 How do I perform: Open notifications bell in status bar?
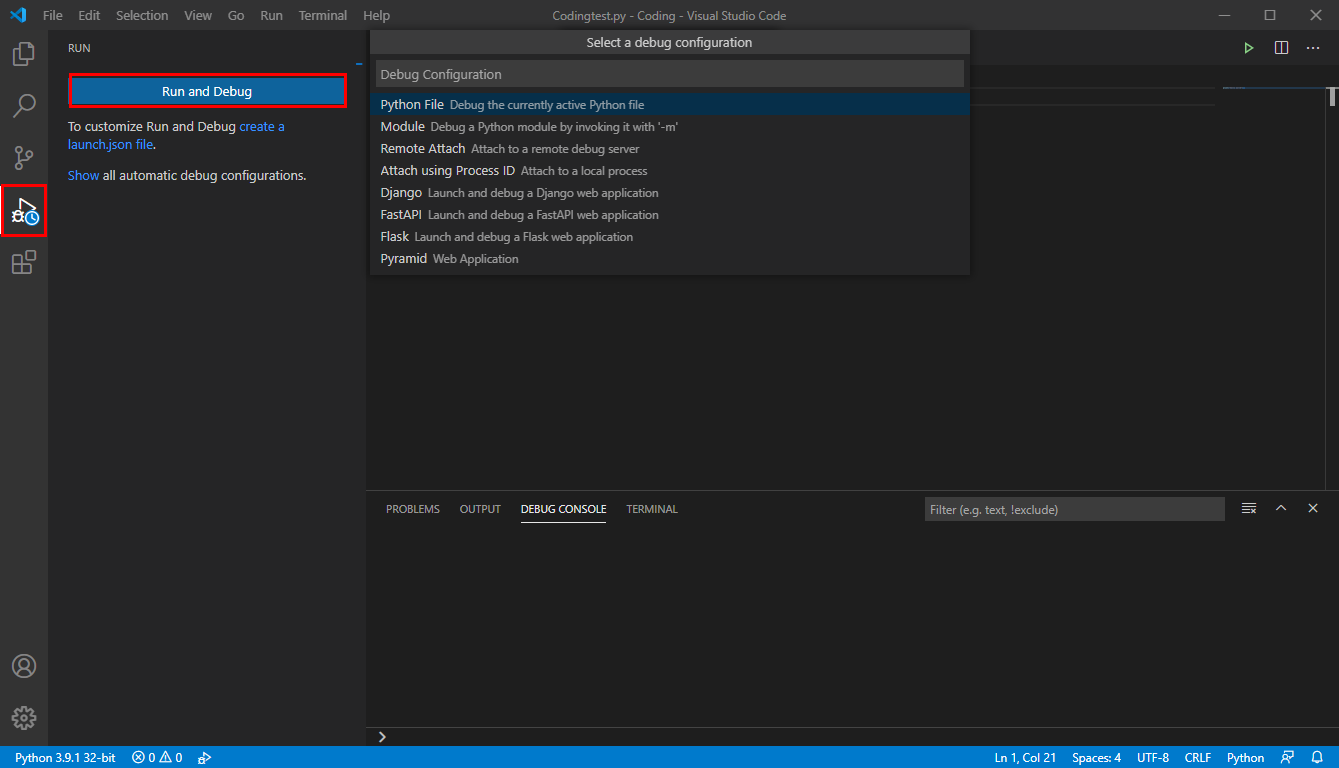(x=1317, y=758)
